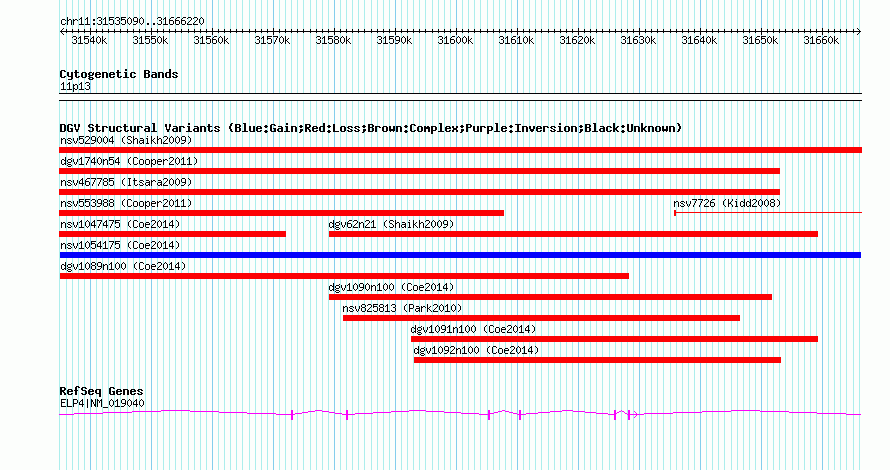This screenshot has height=470, width=890.
Task: Click the nsv7726 (Kidd2008) thin red feature
Action: tap(768, 213)
